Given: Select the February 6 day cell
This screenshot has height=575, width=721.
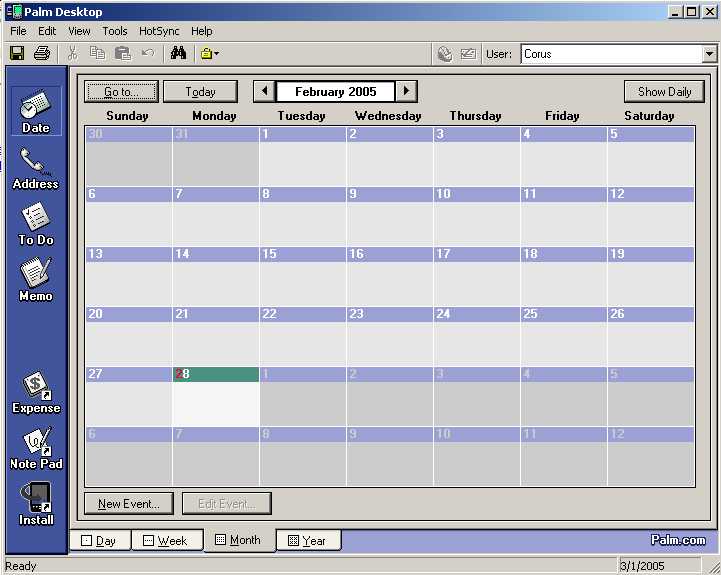Looking at the screenshot, I should coord(129,217).
